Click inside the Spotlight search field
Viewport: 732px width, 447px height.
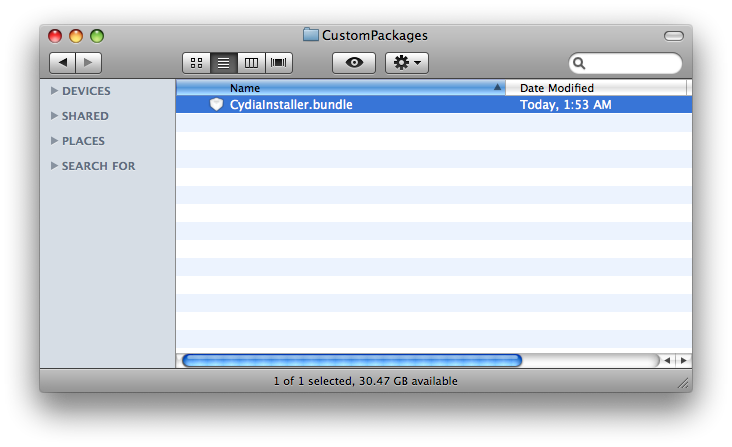point(632,64)
